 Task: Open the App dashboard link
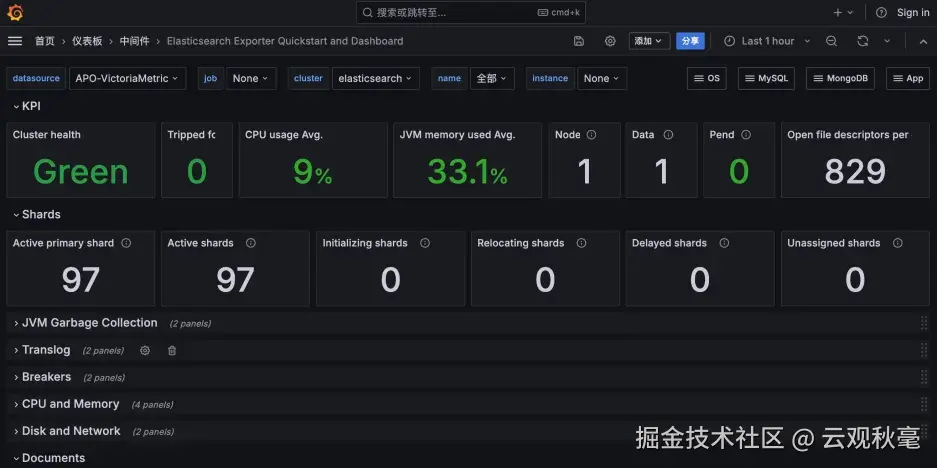(x=908, y=78)
